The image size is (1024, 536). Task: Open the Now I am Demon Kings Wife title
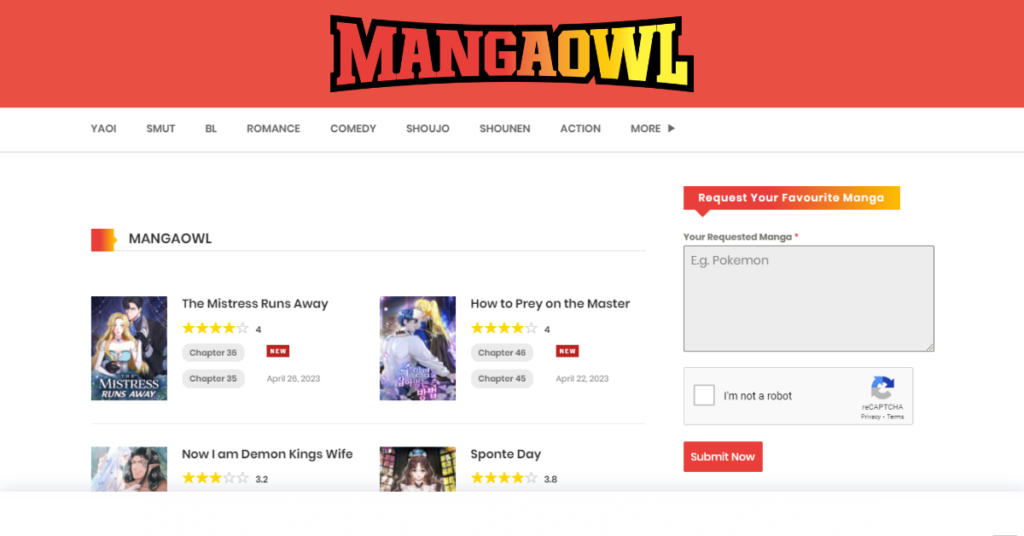pyautogui.click(x=267, y=454)
